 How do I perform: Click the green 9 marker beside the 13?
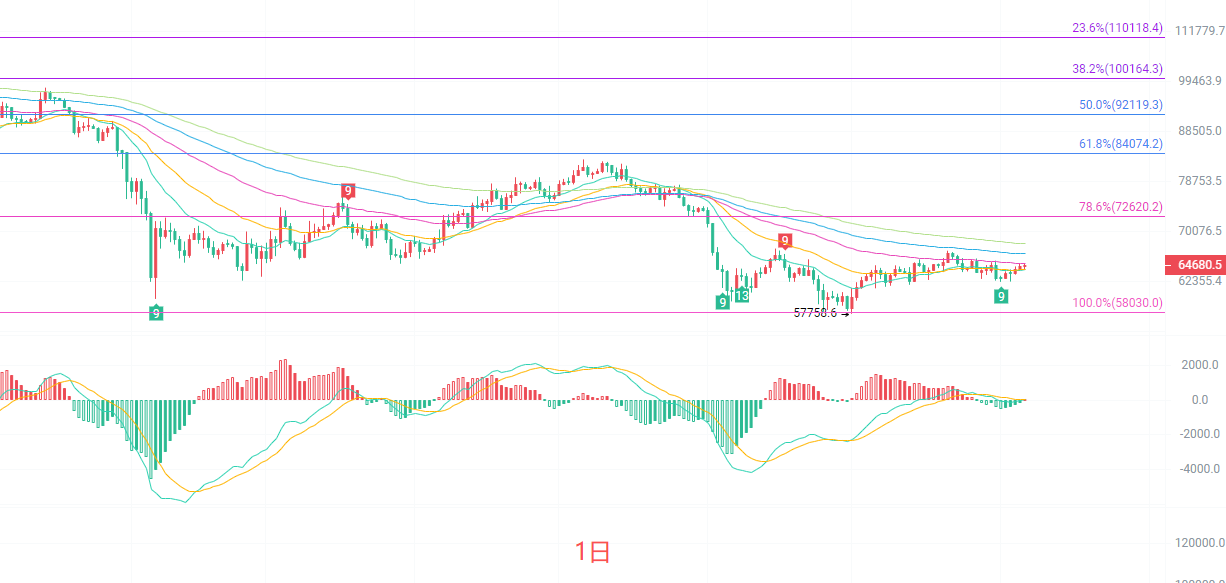click(722, 301)
